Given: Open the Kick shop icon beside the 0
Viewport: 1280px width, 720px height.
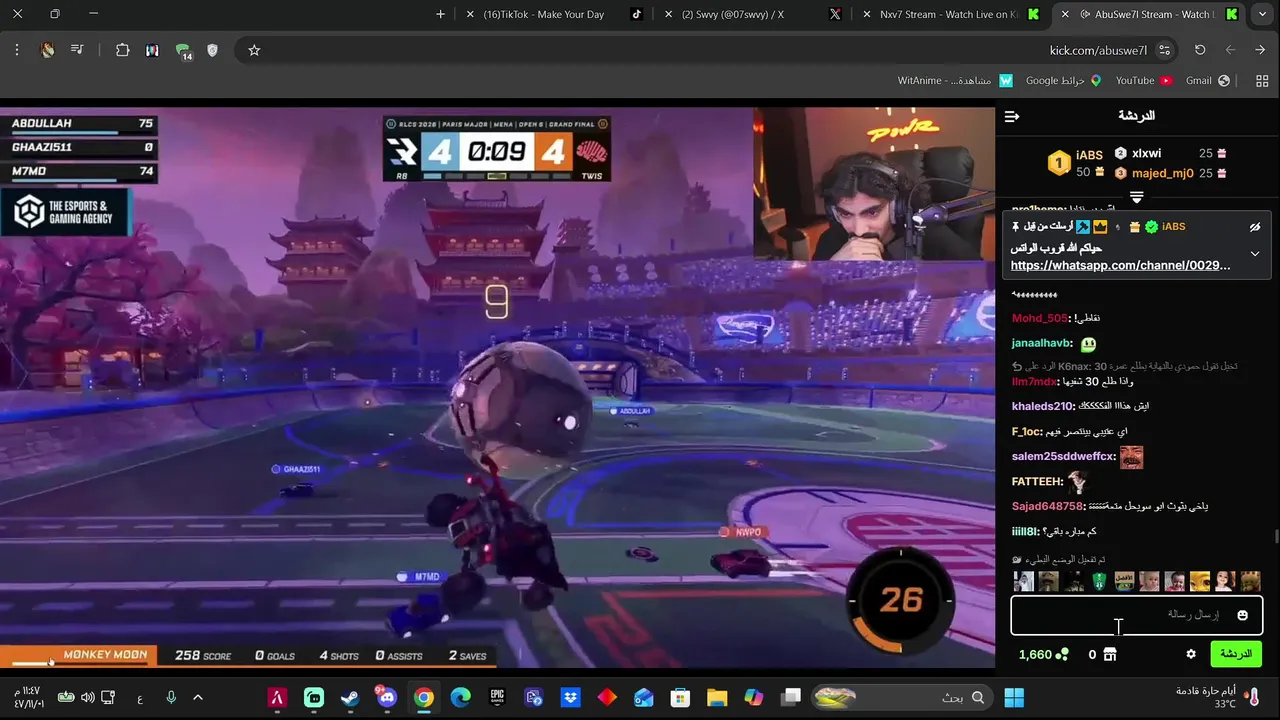Looking at the screenshot, I should pyautogui.click(x=1109, y=654).
